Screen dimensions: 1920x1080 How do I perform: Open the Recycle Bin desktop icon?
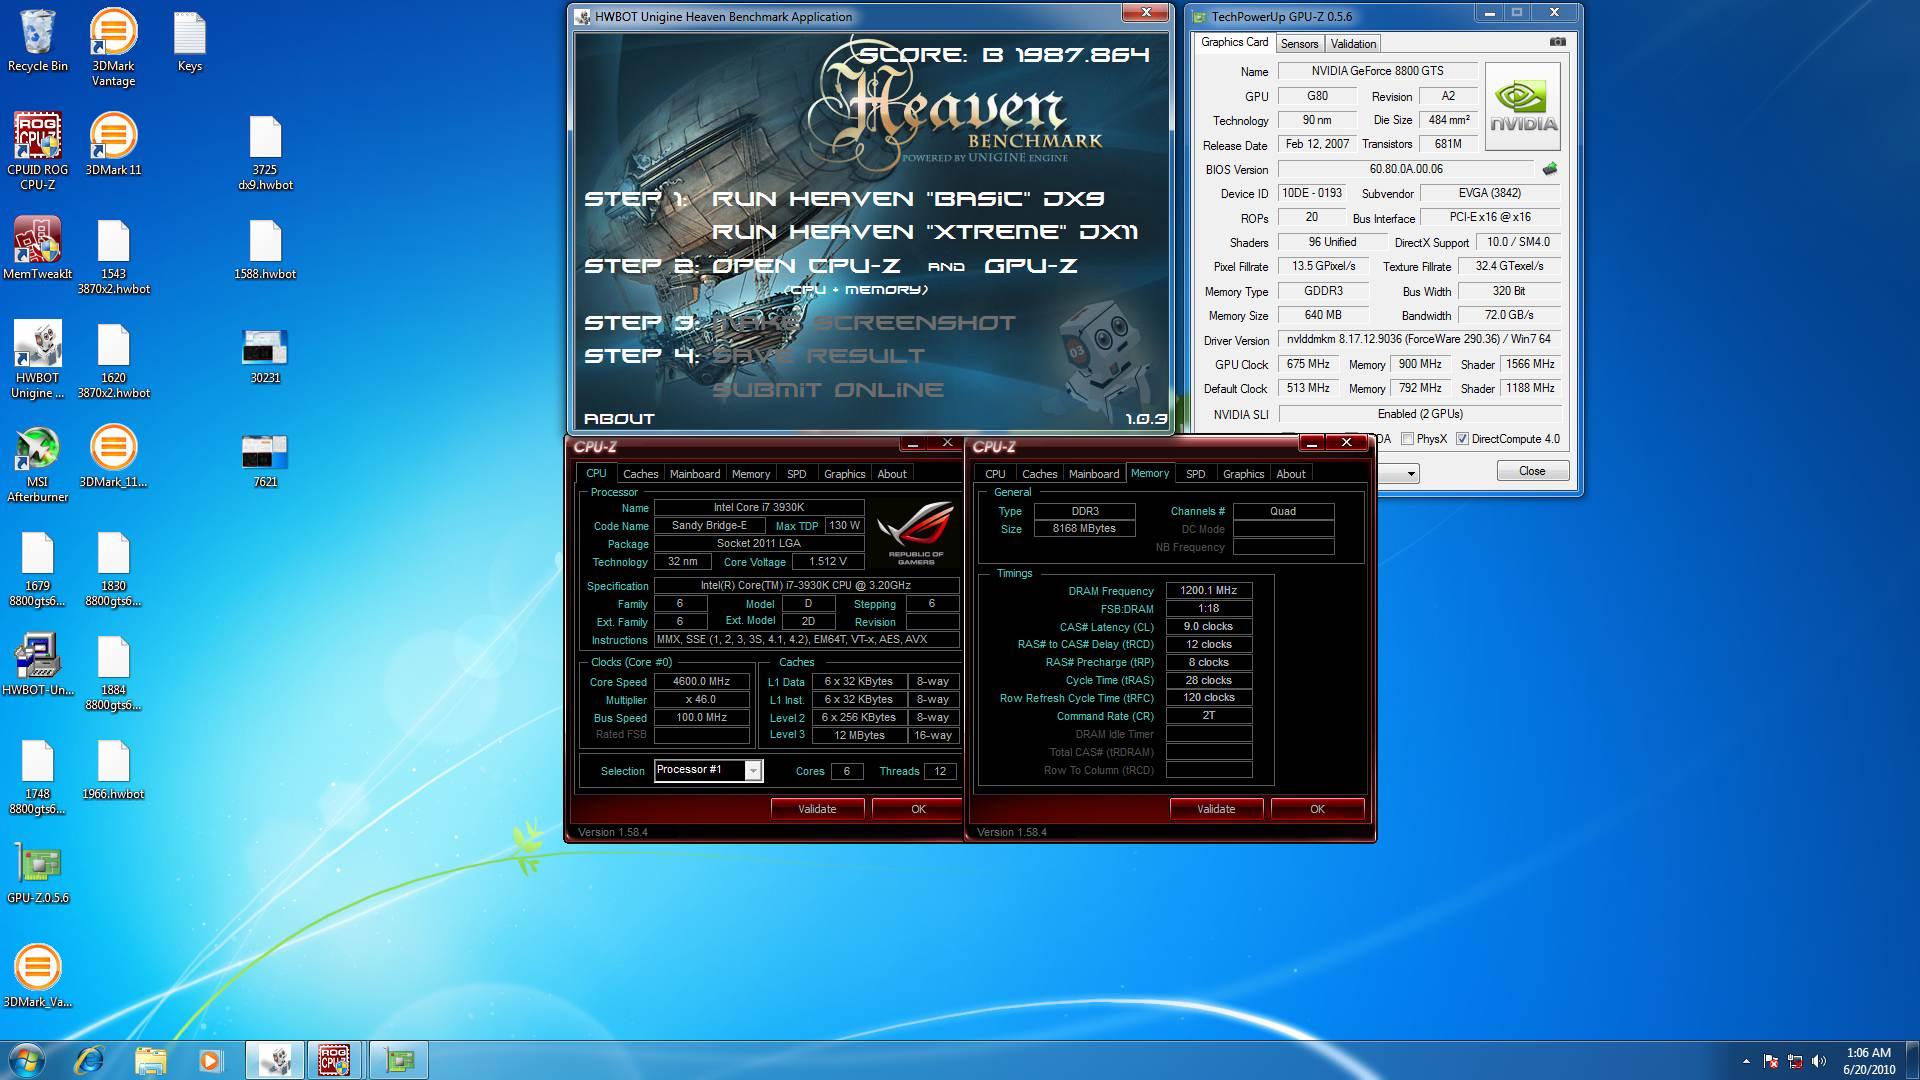point(37,41)
